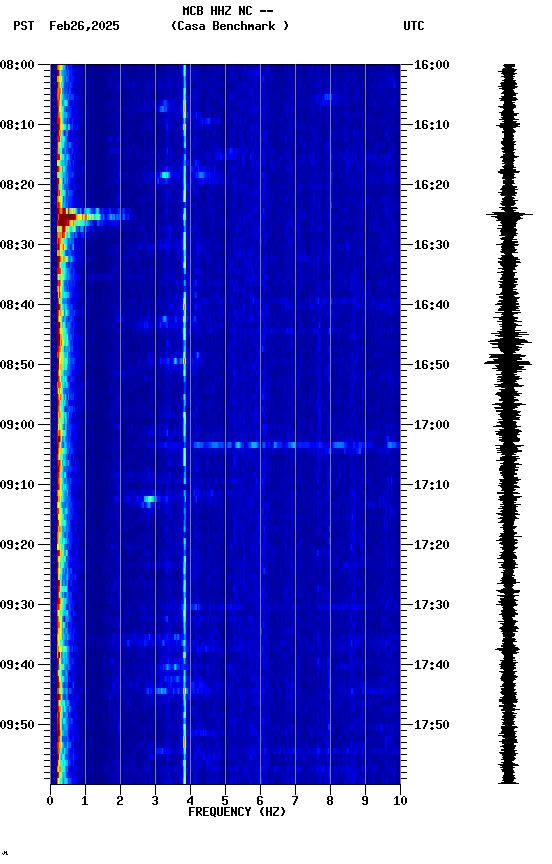The height and width of the screenshot is (864, 552).
Task: Click the 09:20 PST time label
Action: (17, 545)
